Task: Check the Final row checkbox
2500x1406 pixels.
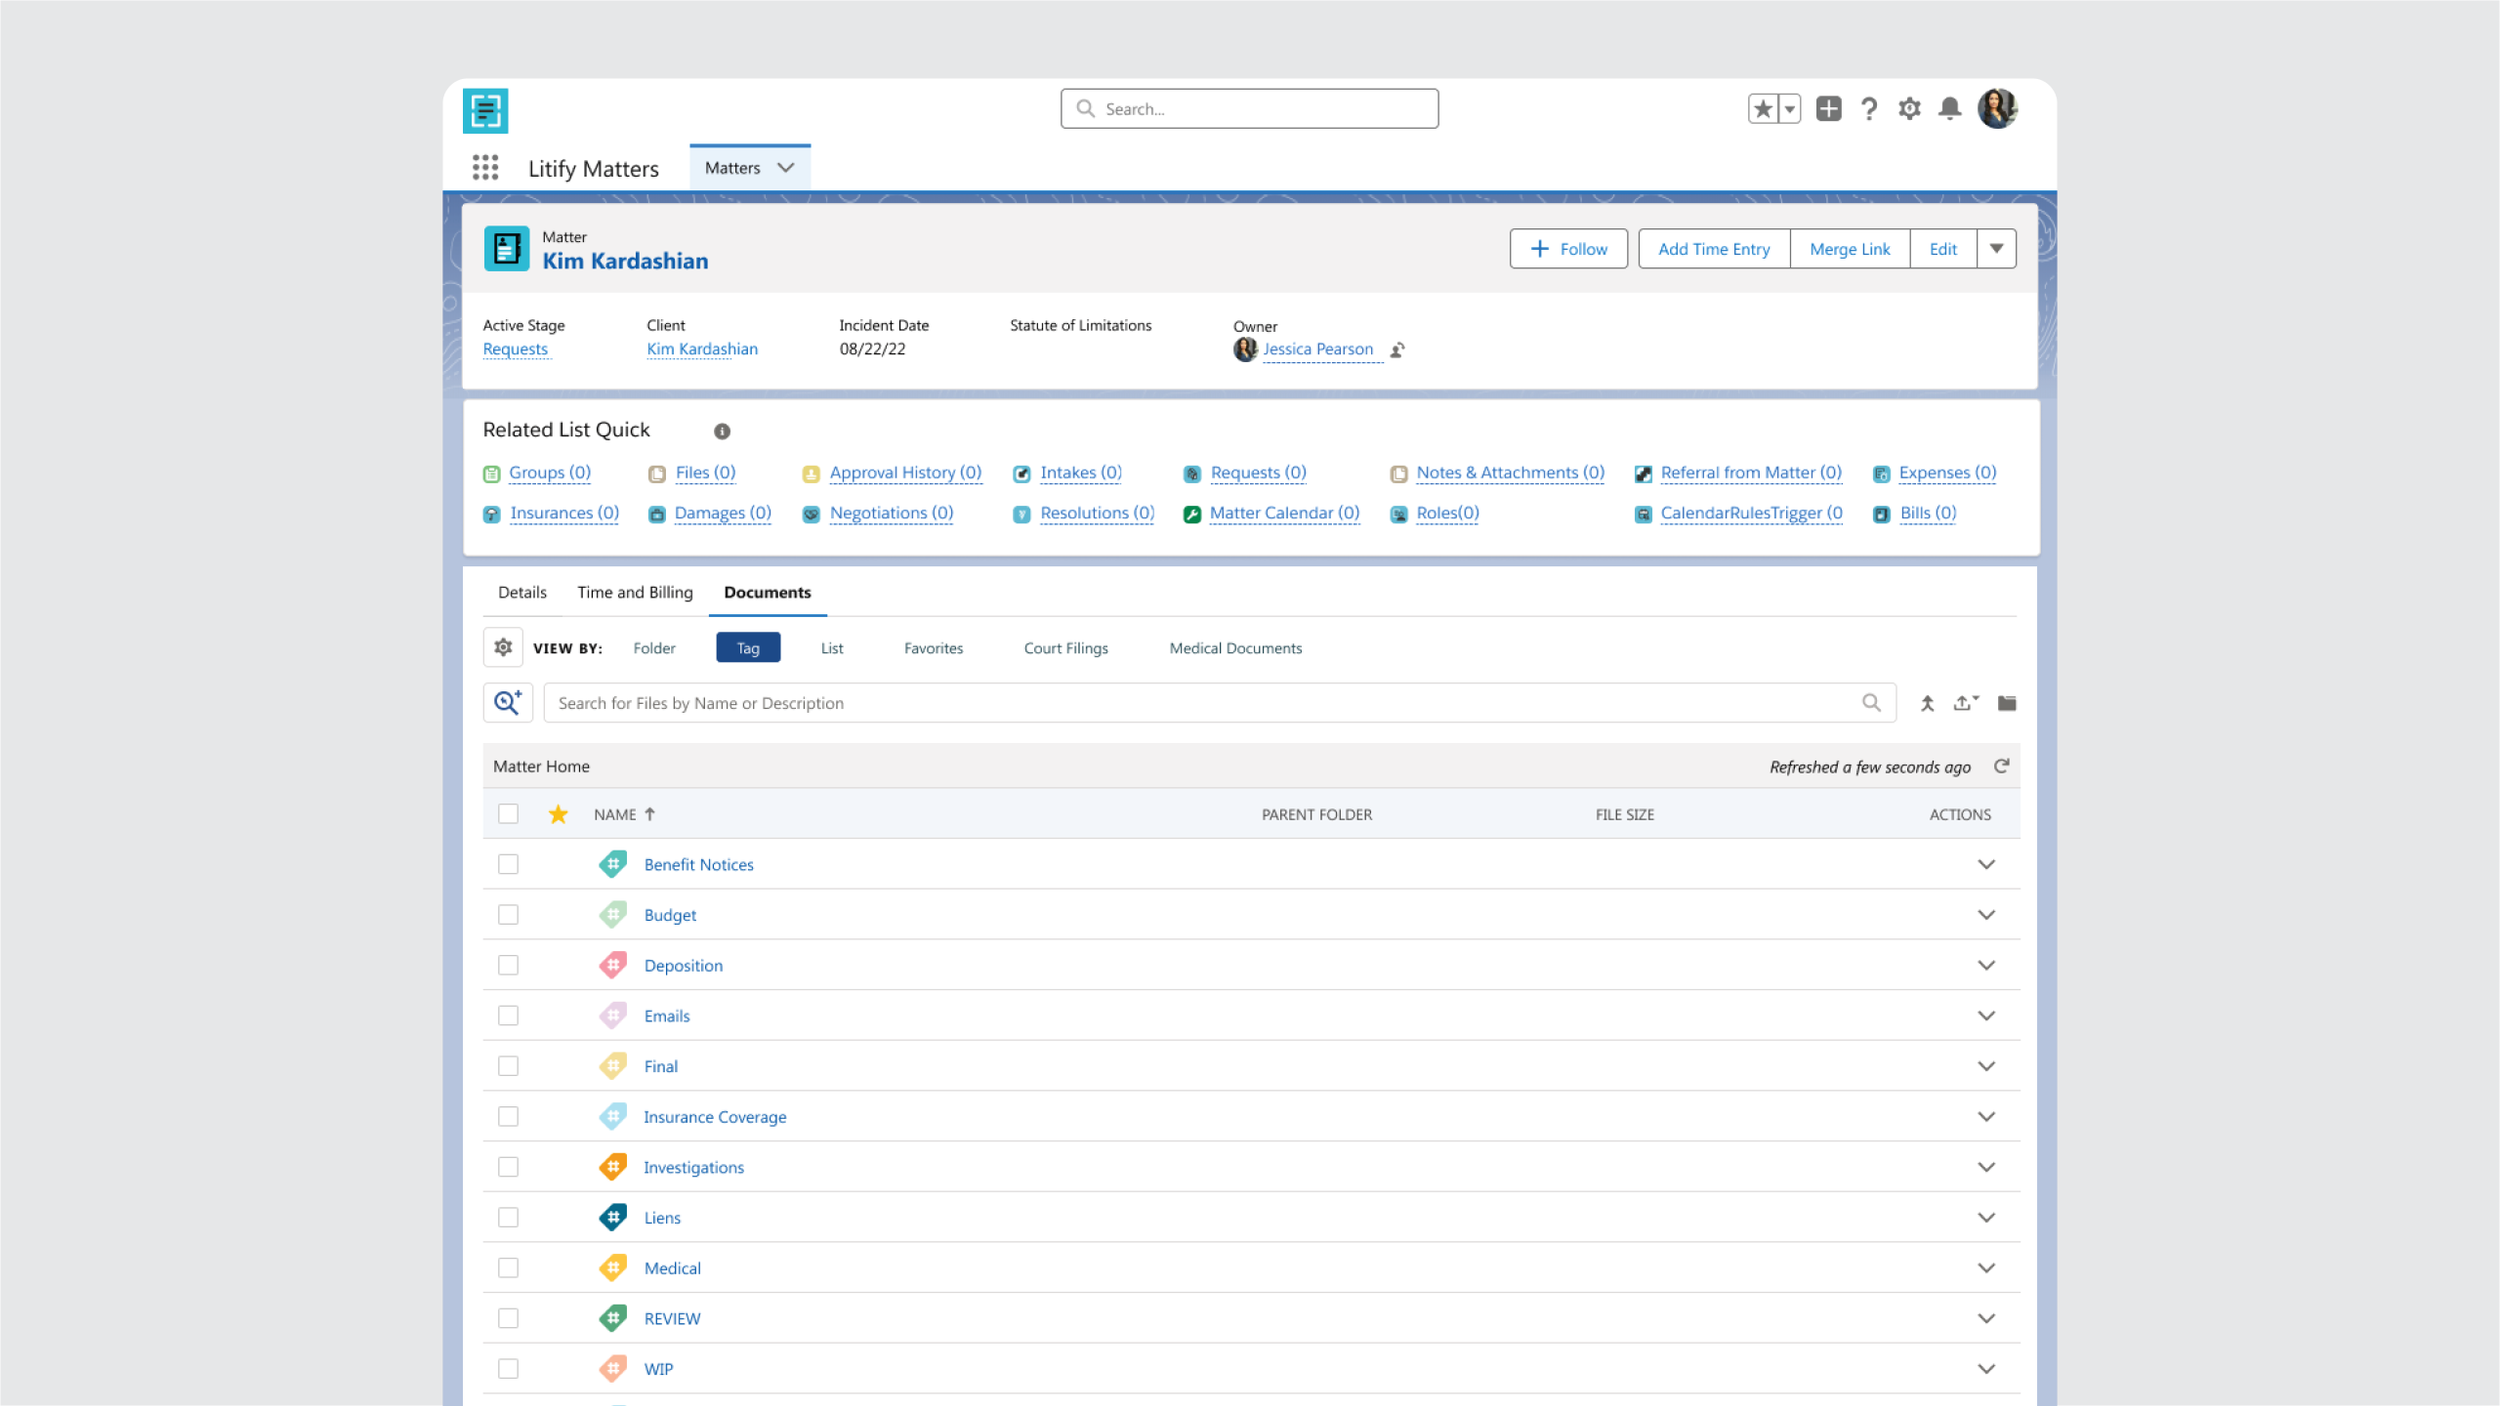Action: pos(508,1066)
